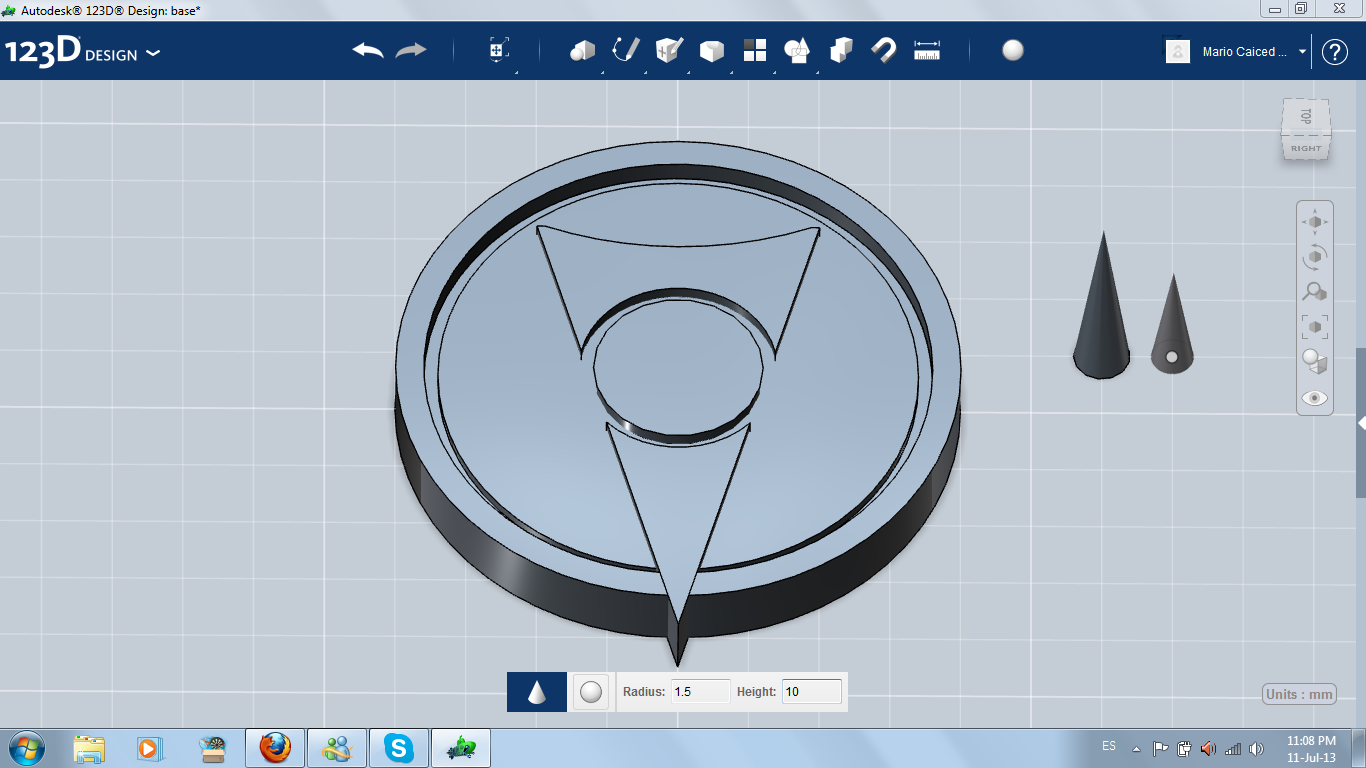This screenshot has width=1366, height=768.
Task: Select the Orbit navigation tool
Action: pyautogui.click(x=1315, y=256)
